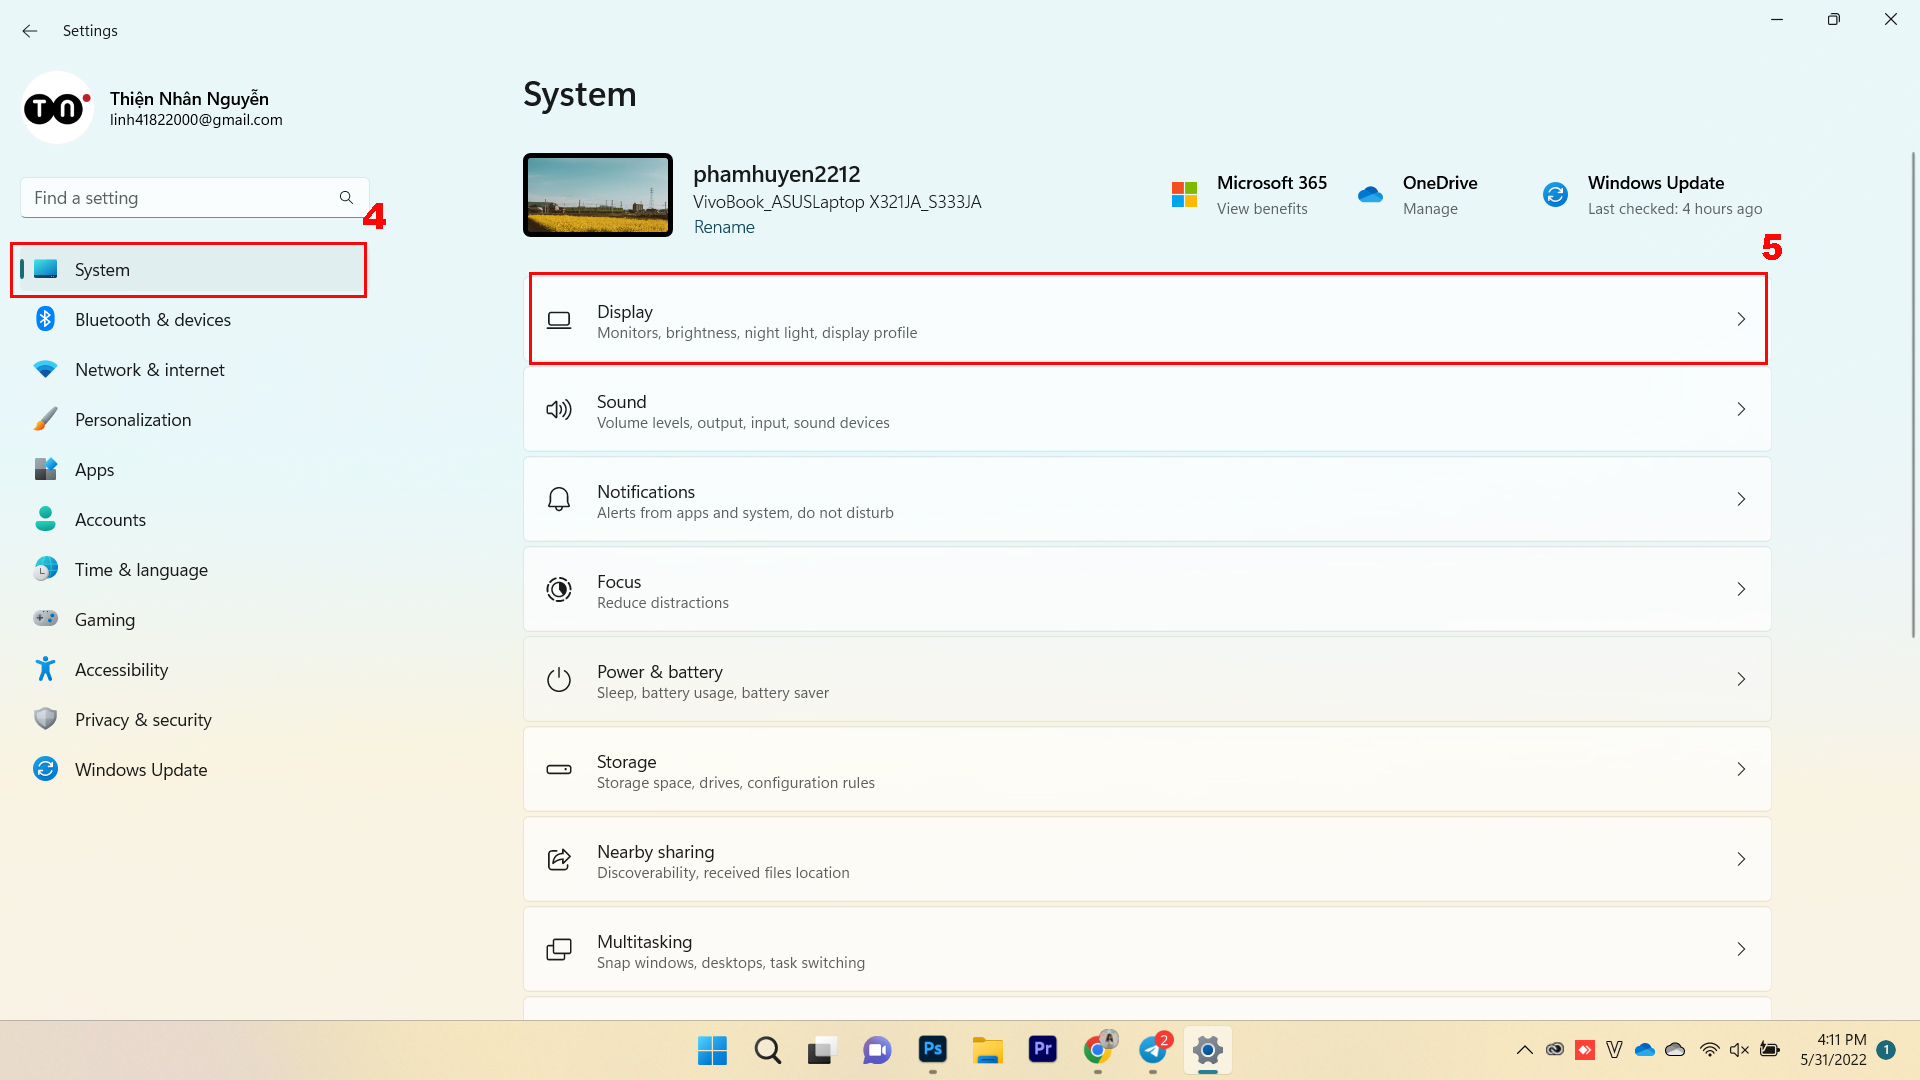Image resolution: width=1920 pixels, height=1080 pixels.
Task: Click the muted volume tray icon
Action: coord(1739,1050)
